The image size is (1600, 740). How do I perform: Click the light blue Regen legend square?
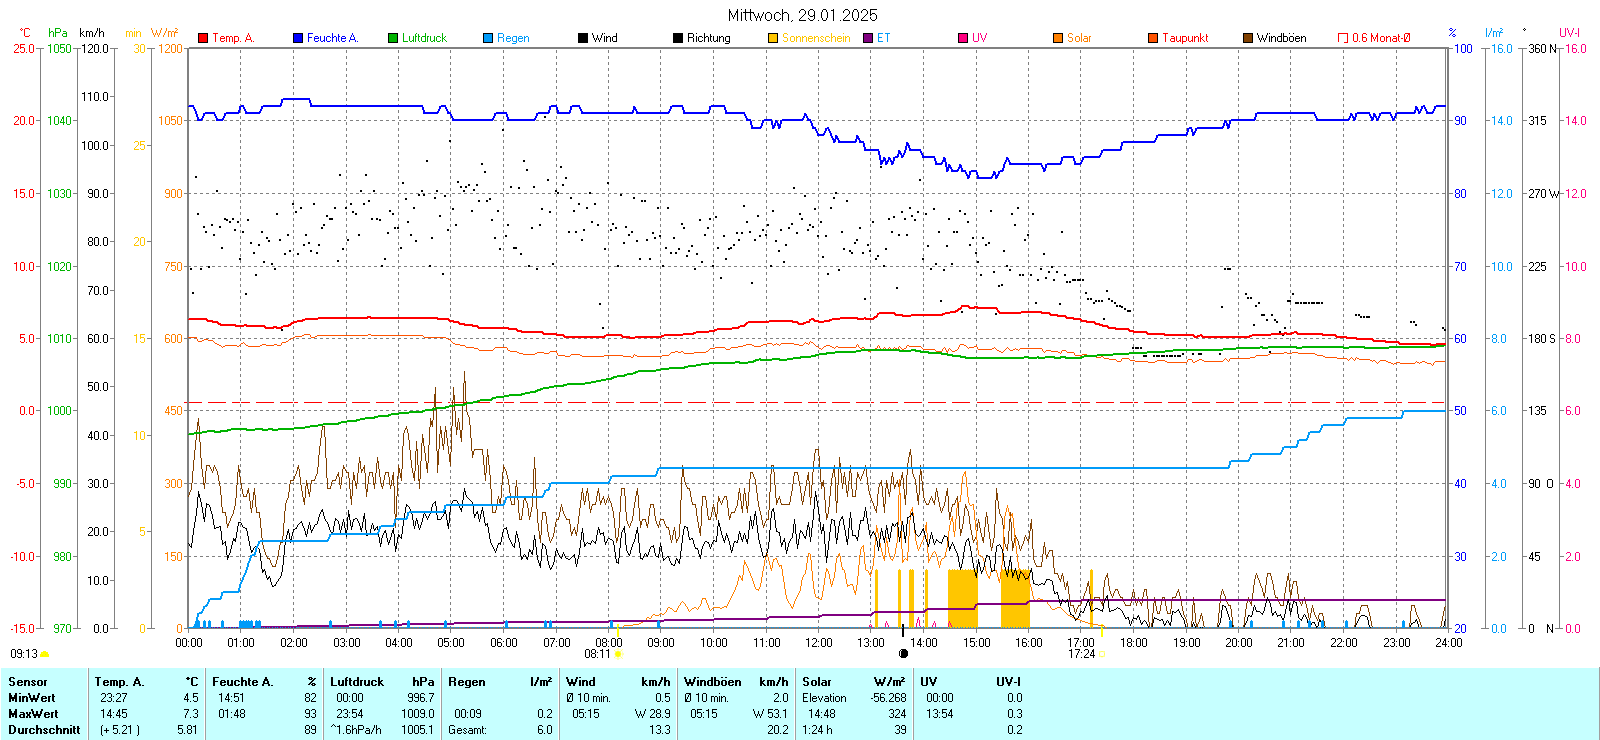pyautogui.click(x=488, y=38)
